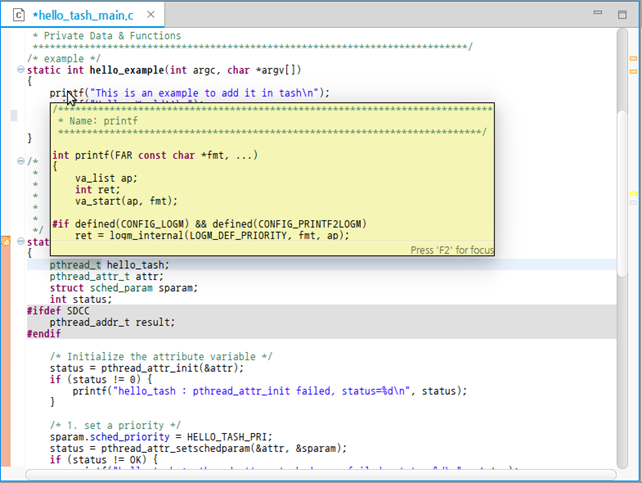This screenshot has height=483, width=642.
Task: Select the hello_tash_main.c editor tab
Action: coord(84,15)
